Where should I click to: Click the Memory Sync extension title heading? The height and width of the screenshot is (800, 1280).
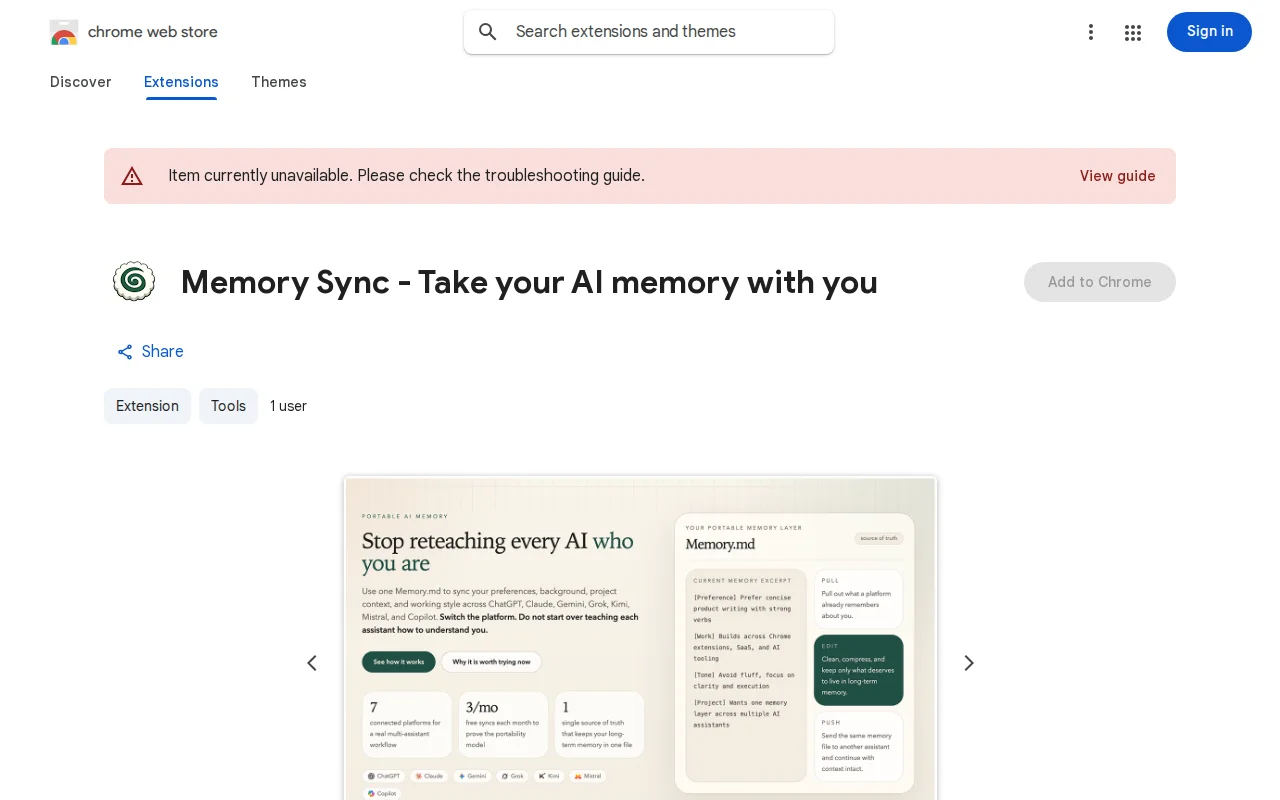coord(529,282)
